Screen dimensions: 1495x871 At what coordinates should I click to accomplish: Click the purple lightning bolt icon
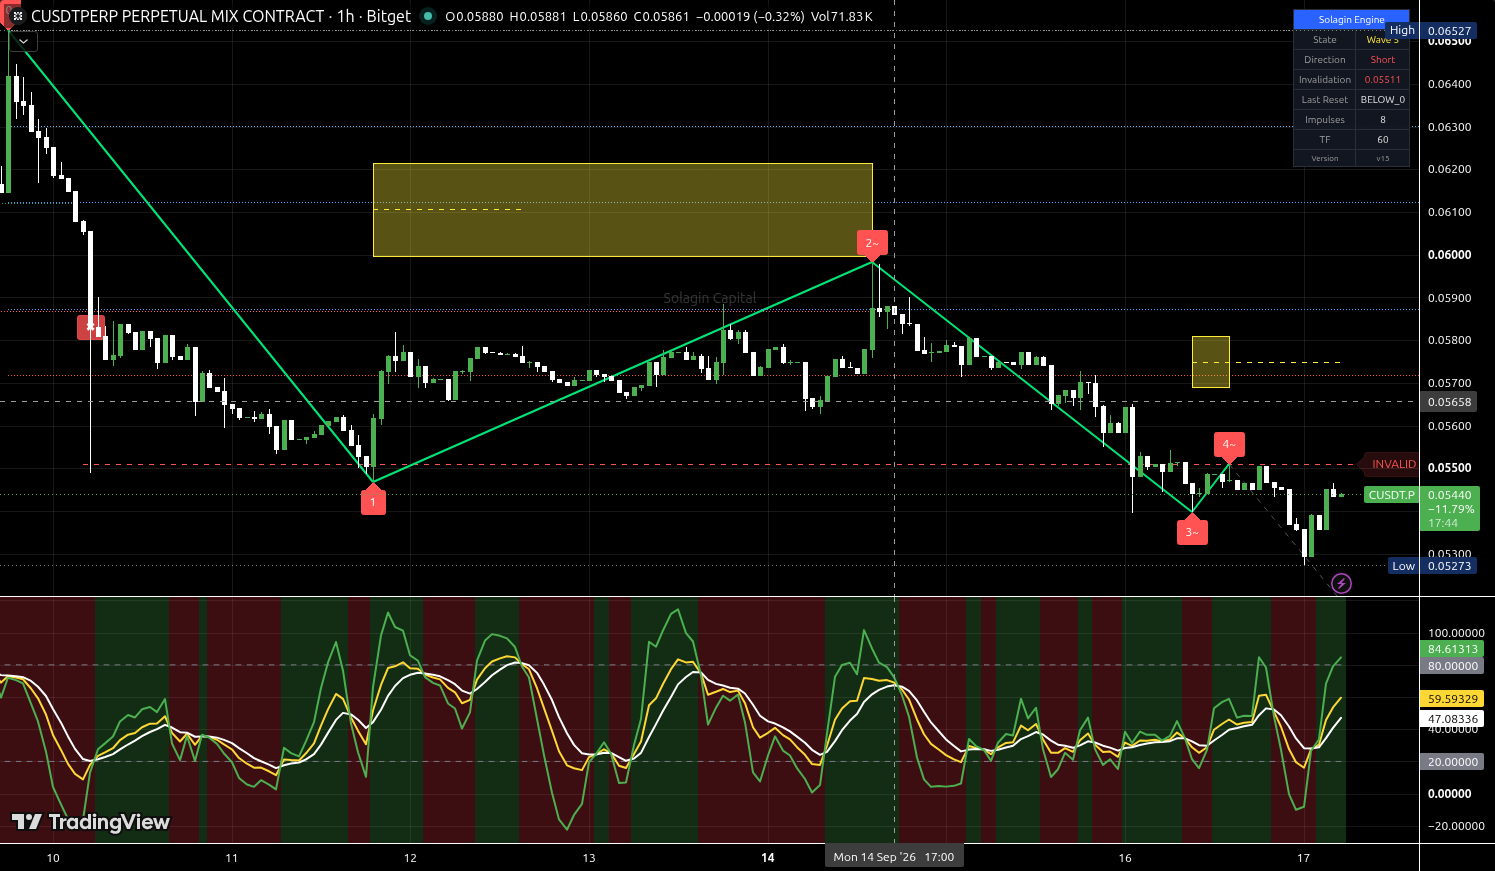pos(1342,583)
